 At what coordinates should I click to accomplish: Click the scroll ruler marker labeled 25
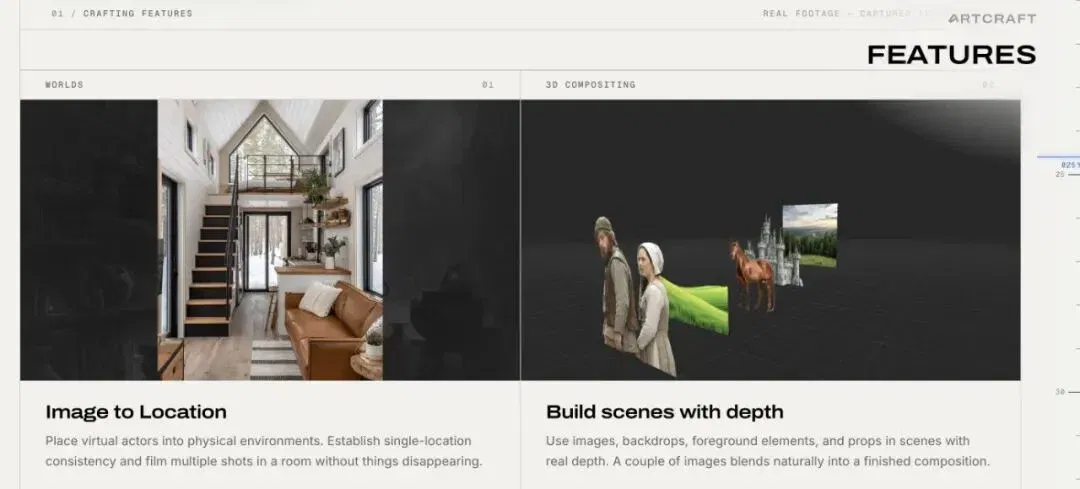pyautogui.click(x=1060, y=175)
